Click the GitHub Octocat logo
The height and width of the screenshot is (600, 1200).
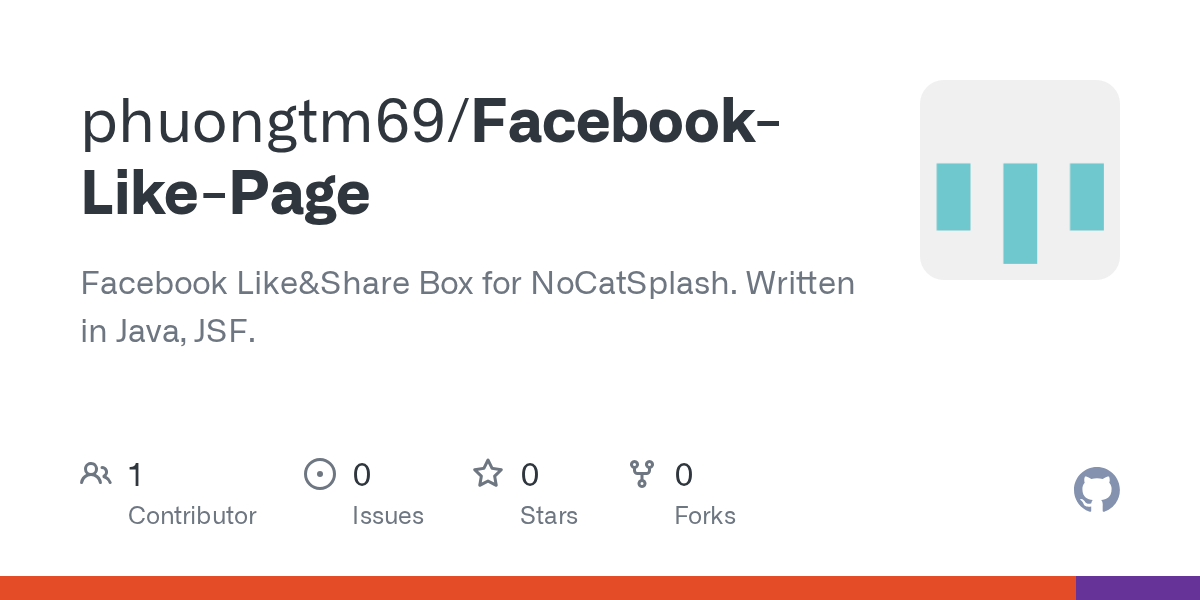[1096, 490]
